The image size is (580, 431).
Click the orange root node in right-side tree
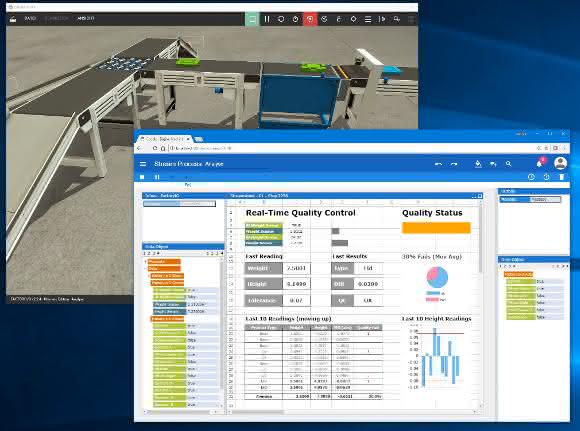[518, 274]
